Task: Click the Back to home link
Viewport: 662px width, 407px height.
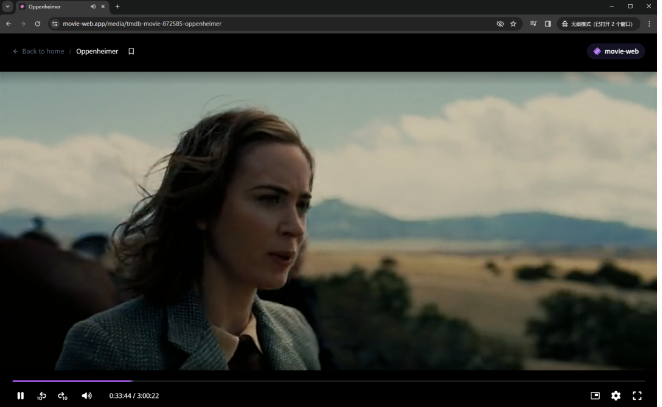Action: click(38, 51)
